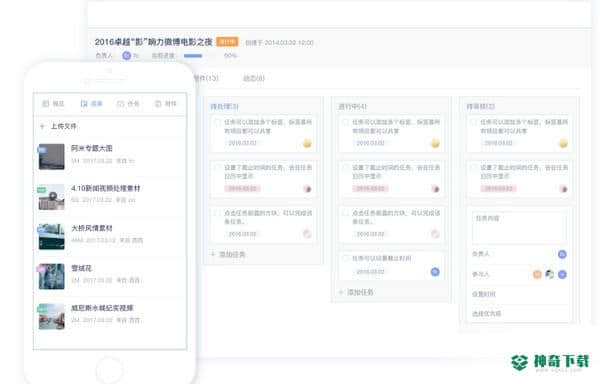Select file name 阿米专题大图
600x384 pixels.
[x=91, y=148]
